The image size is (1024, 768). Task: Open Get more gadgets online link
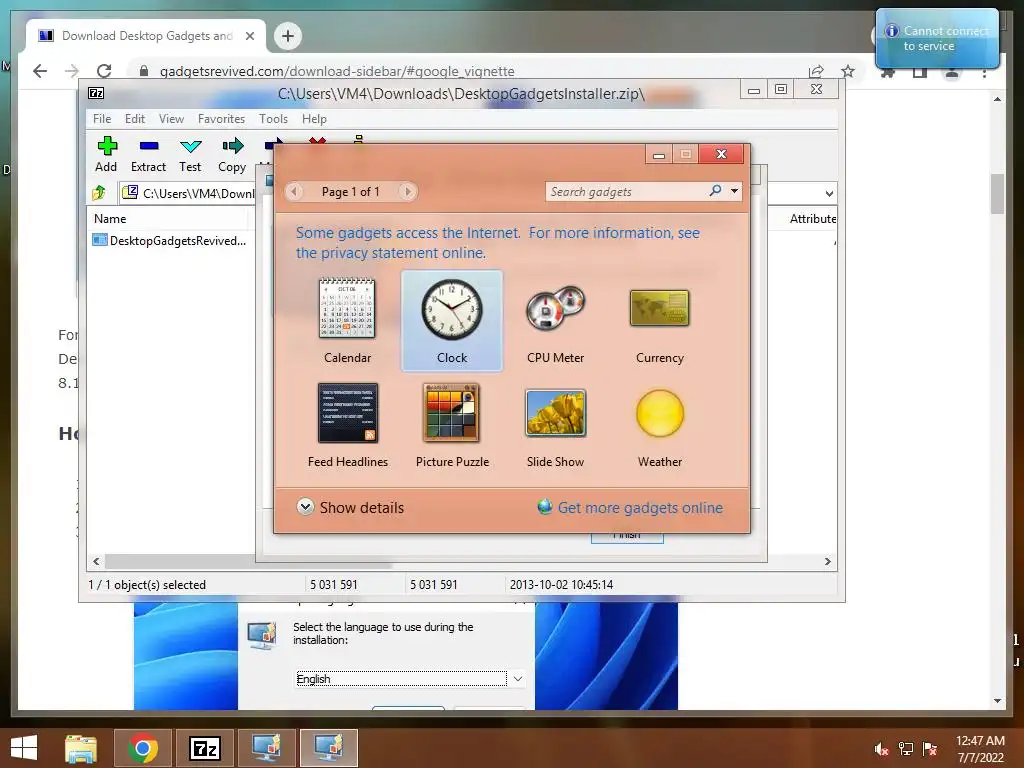pyautogui.click(x=630, y=507)
